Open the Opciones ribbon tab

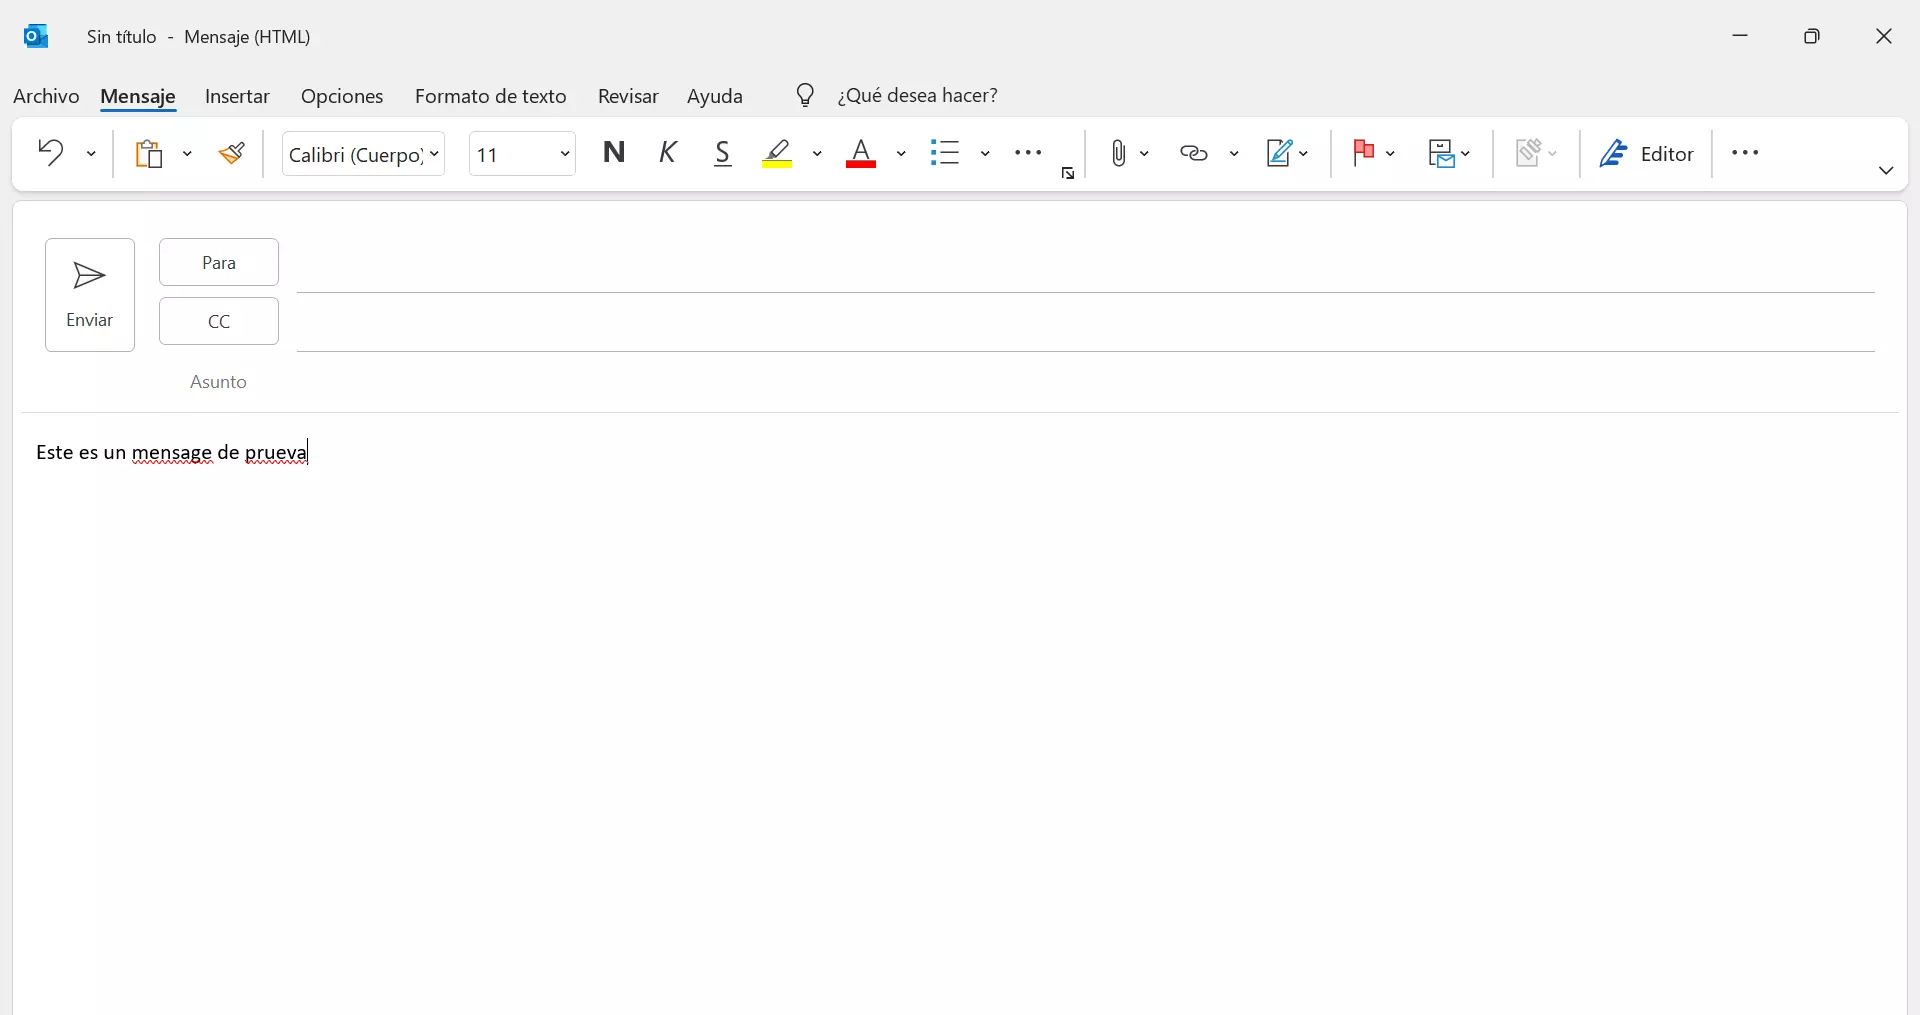tap(342, 95)
